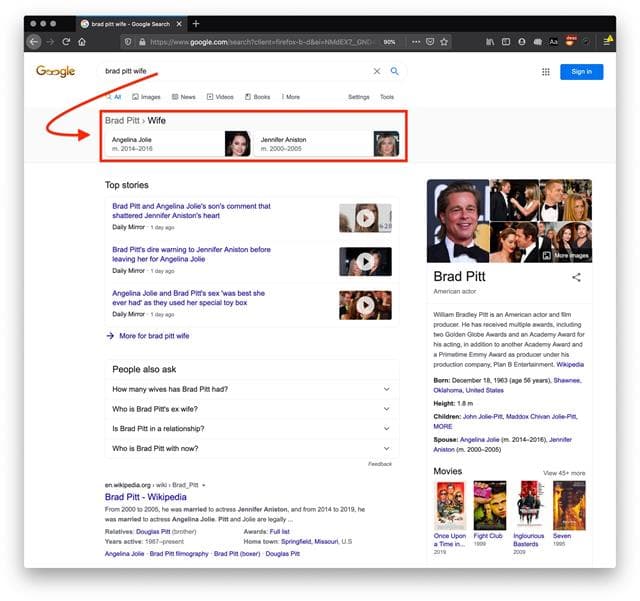Click 'More images' in knowledge panel
The height and width of the screenshot is (601, 640).
coord(566,256)
